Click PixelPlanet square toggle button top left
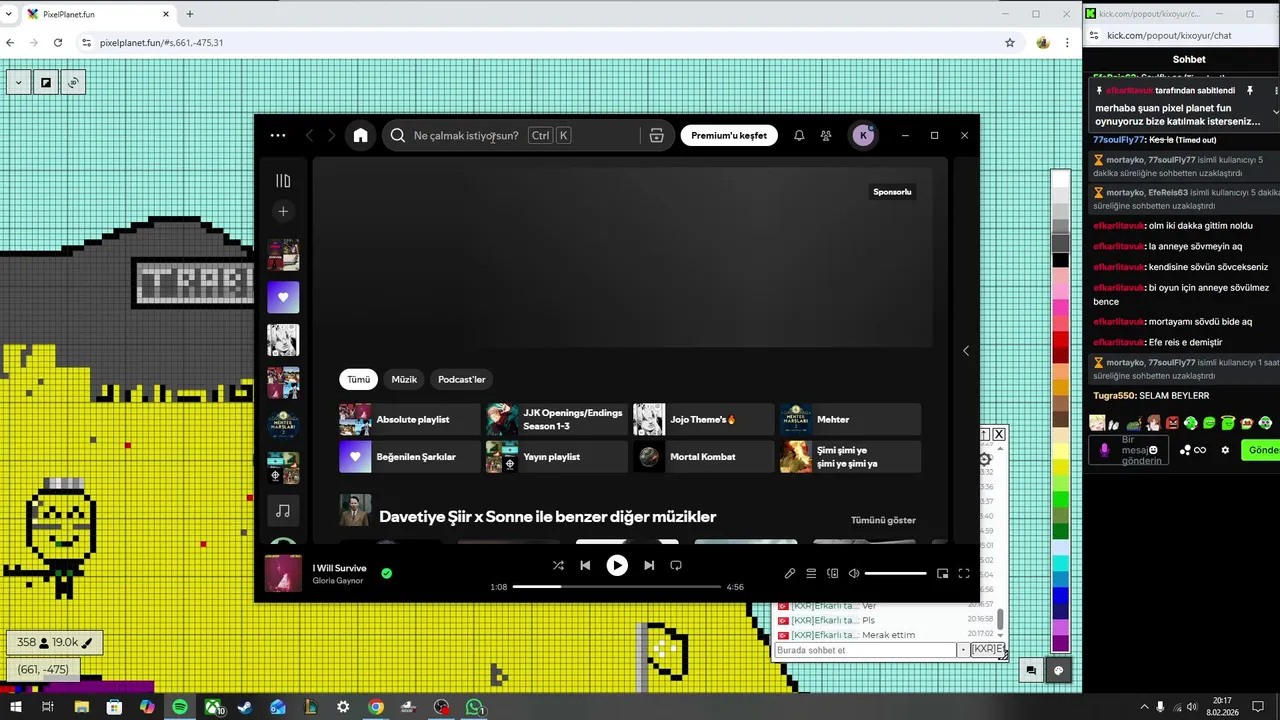 point(45,83)
